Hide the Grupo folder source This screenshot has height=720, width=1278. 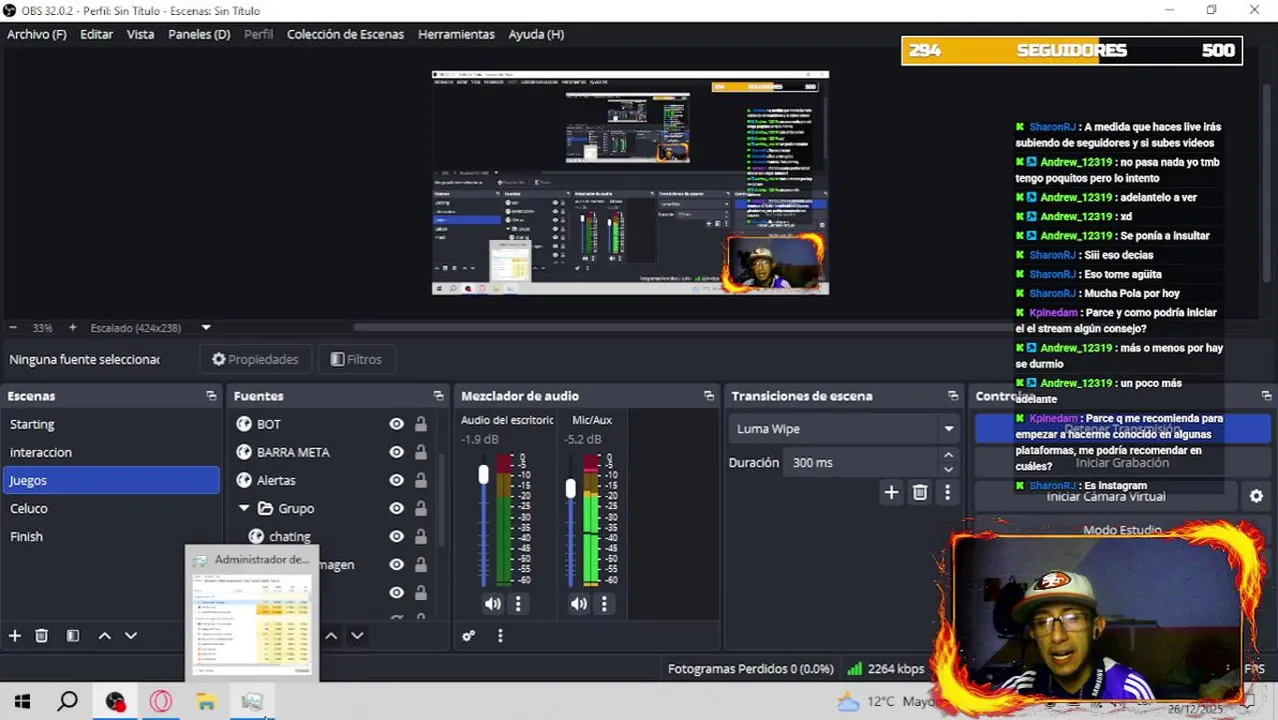click(x=396, y=508)
